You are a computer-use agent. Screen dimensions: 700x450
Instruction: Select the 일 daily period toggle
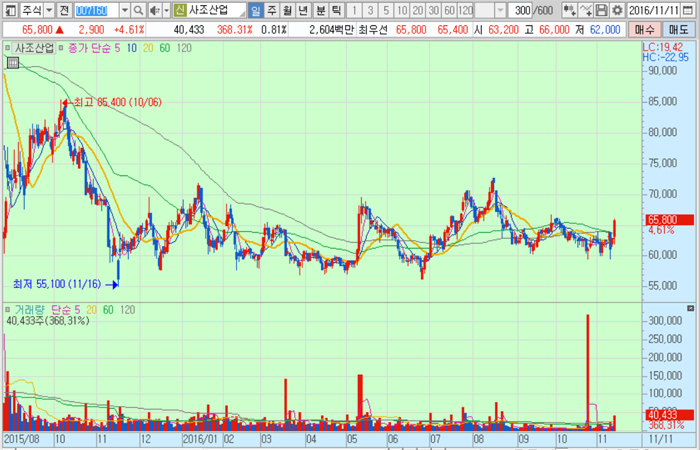point(256,10)
